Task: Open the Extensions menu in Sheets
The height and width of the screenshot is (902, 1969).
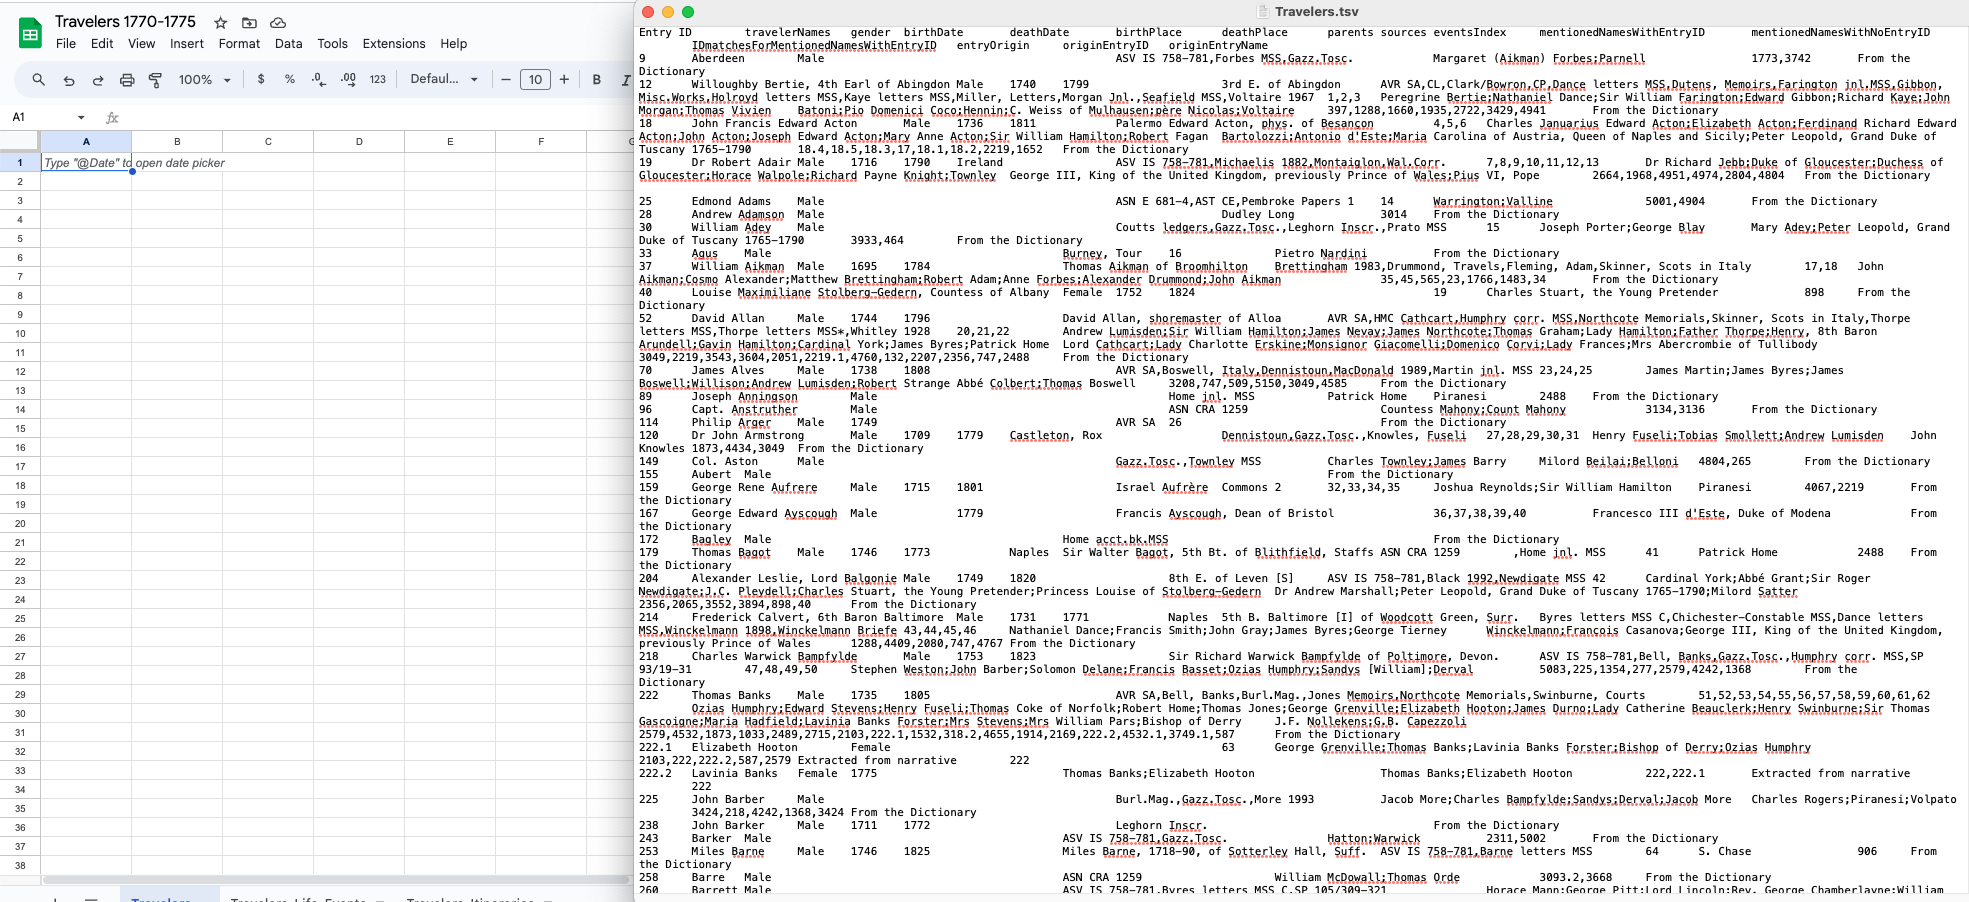Action: point(394,44)
